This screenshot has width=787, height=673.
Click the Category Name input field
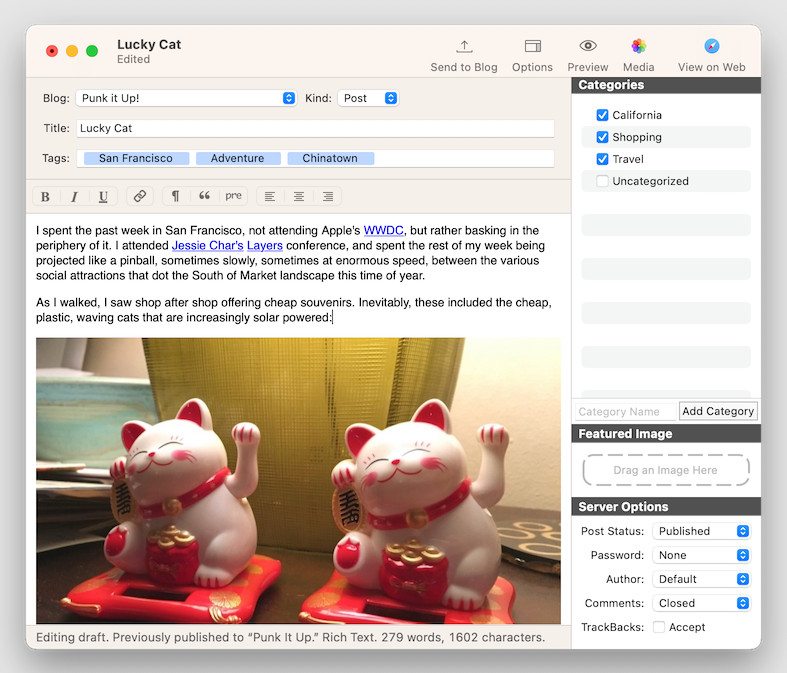[626, 412]
